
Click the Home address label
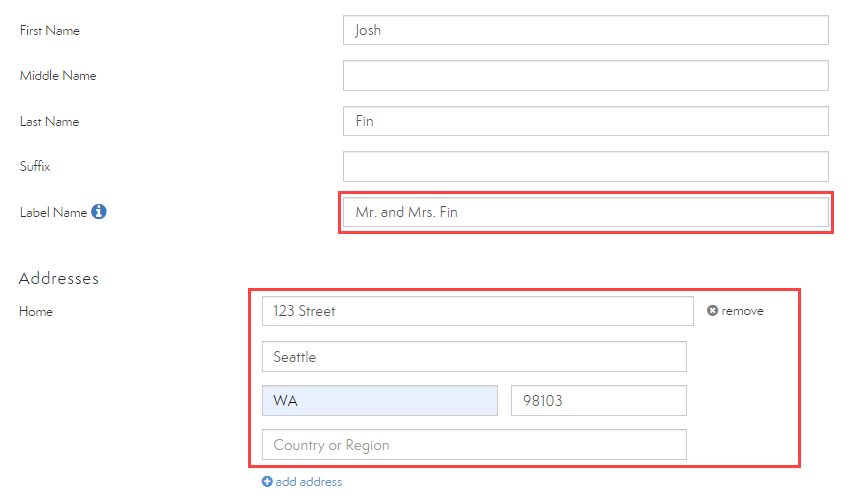tap(36, 312)
